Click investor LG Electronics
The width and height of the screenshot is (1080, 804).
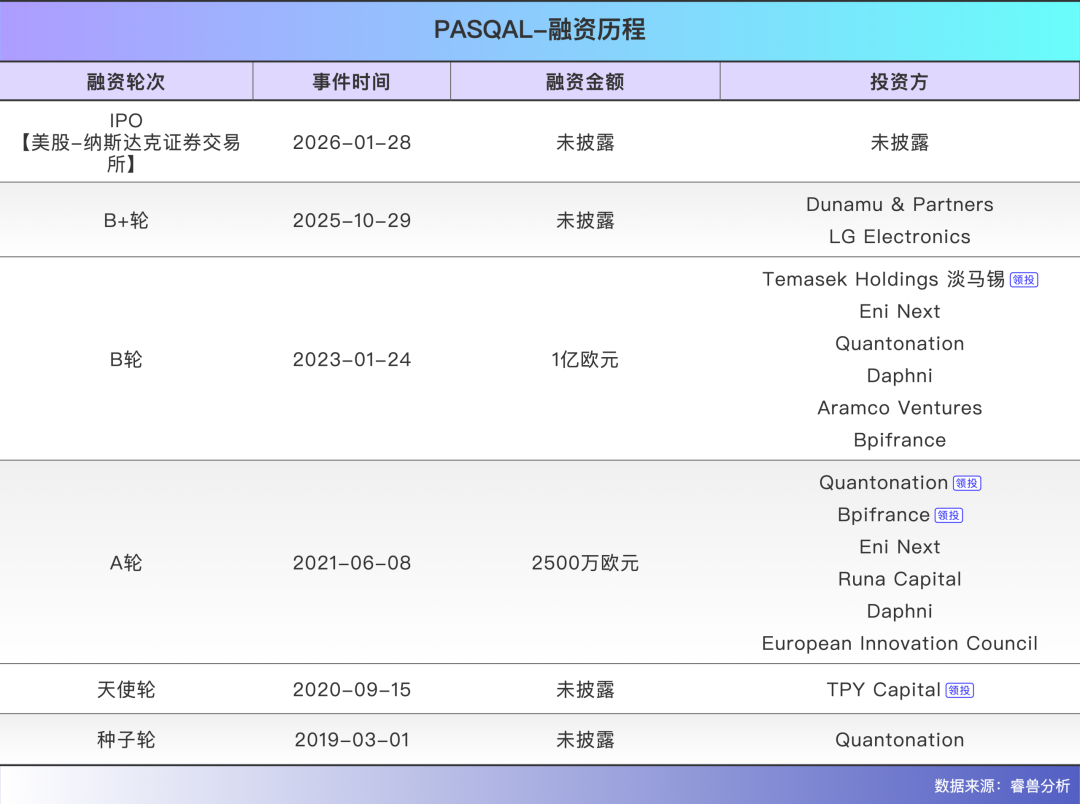click(x=900, y=236)
